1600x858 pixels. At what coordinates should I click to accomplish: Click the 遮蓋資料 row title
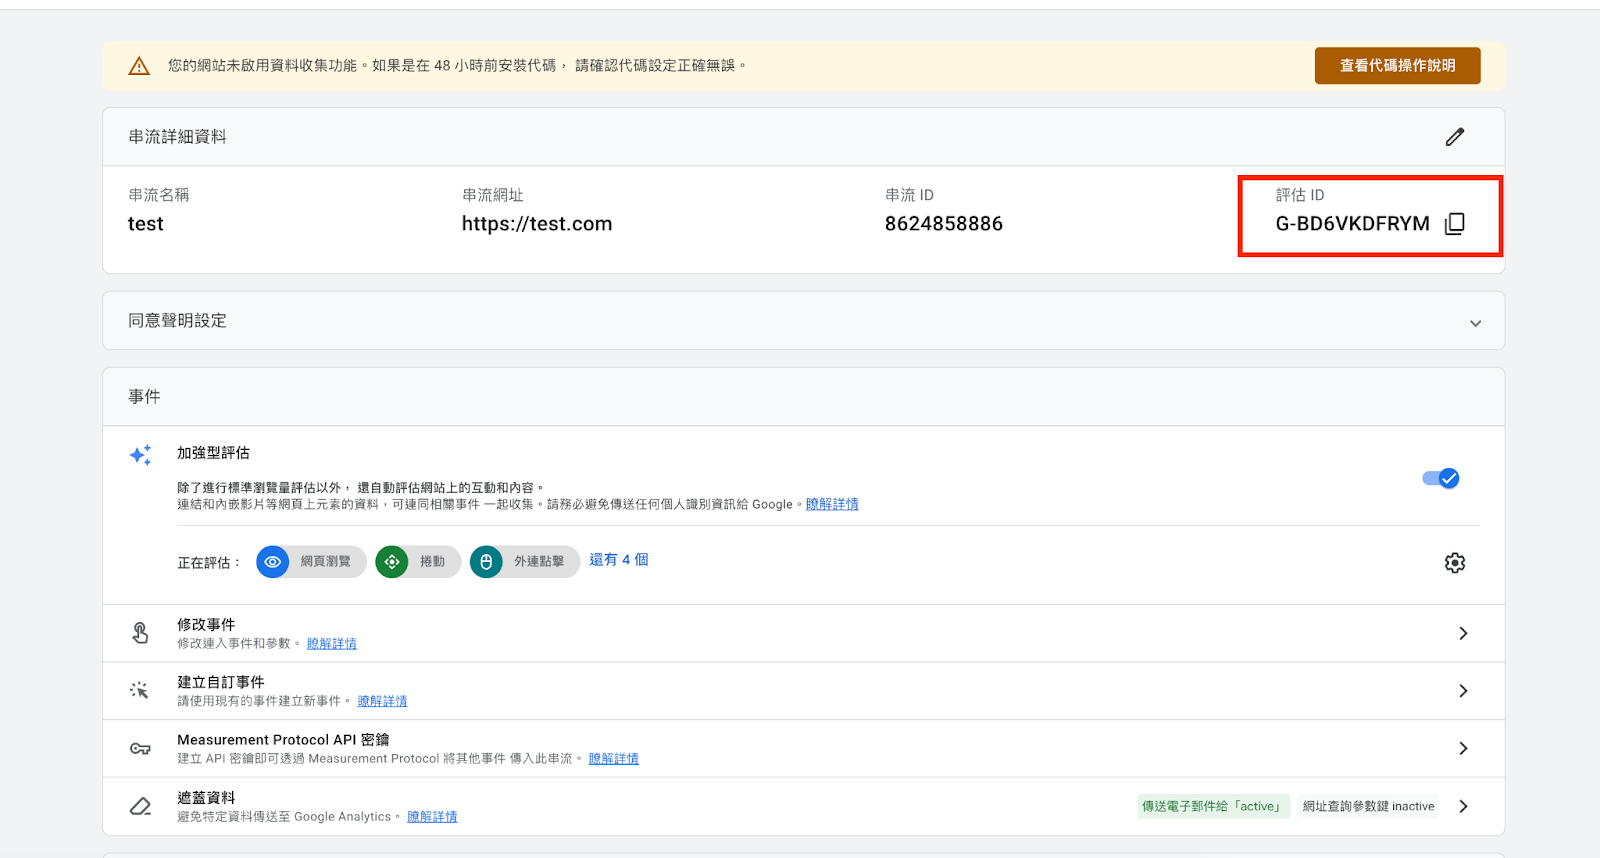click(x=206, y=798)
